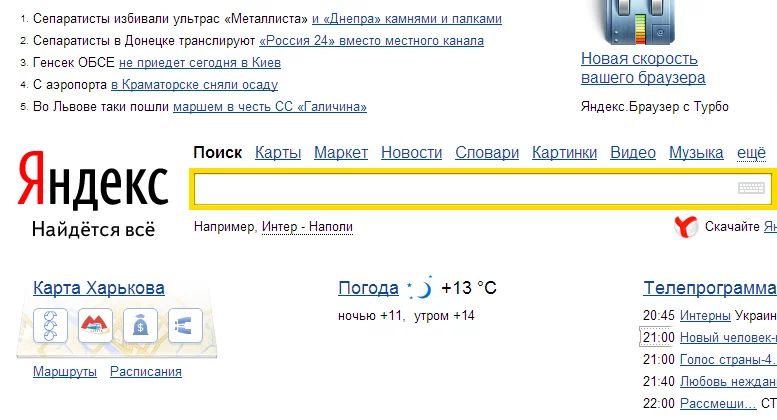777x420 pixels.
Task: Click the browser speed meter image
Action: (x=638, y=22)
